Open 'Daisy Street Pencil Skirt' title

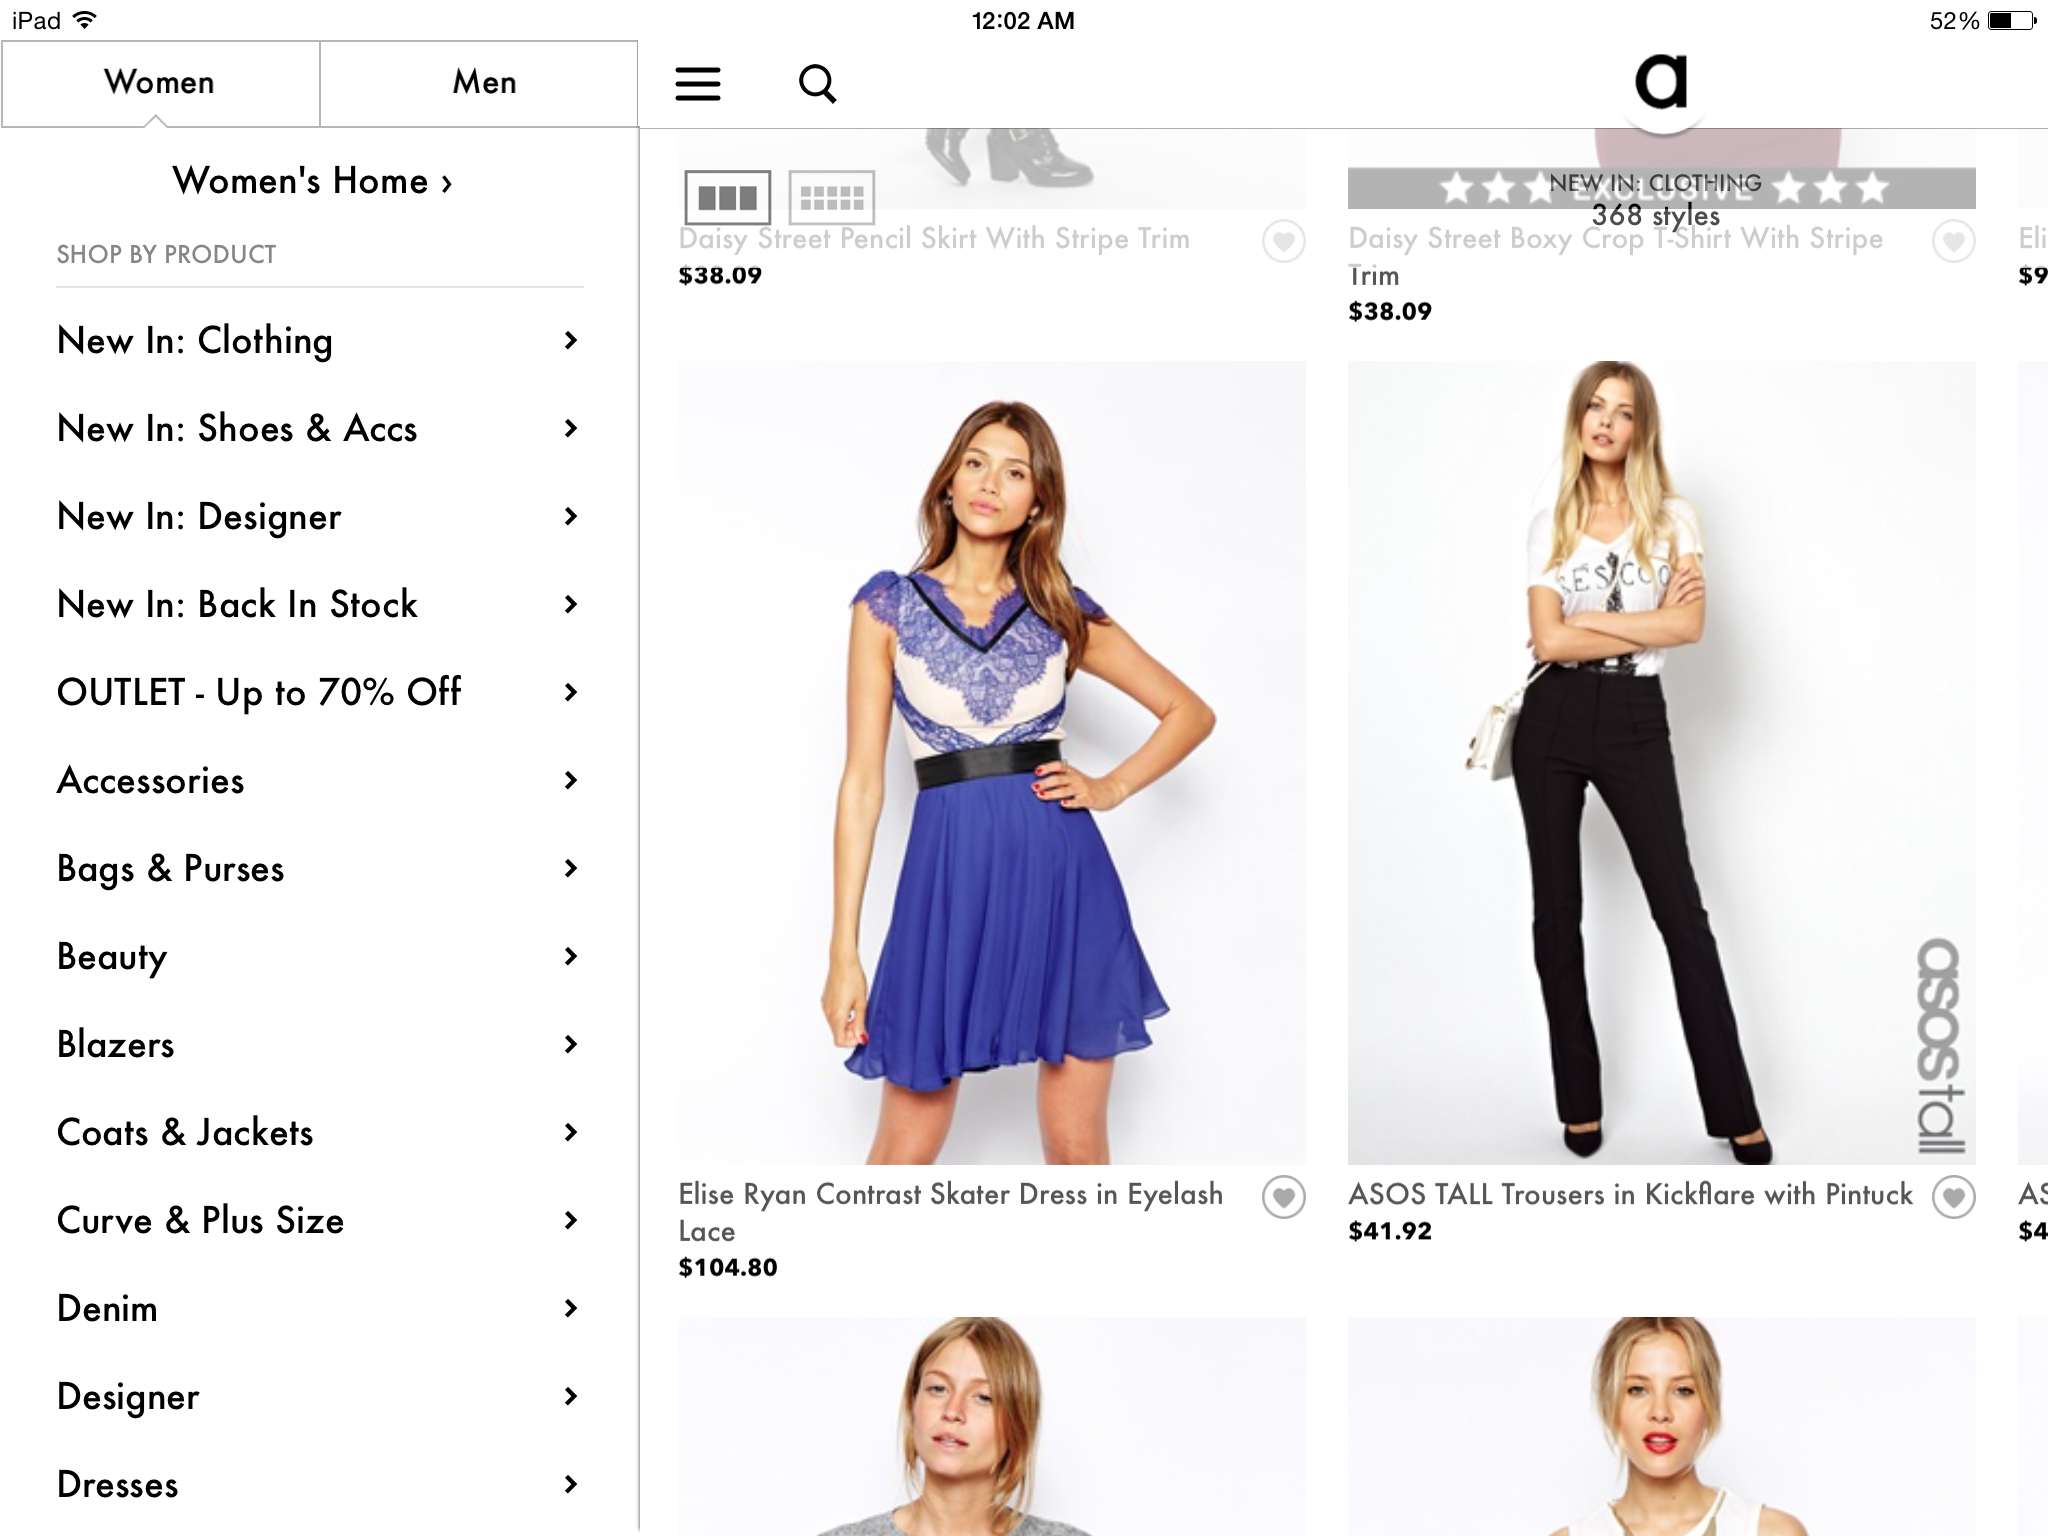(934, 239)
